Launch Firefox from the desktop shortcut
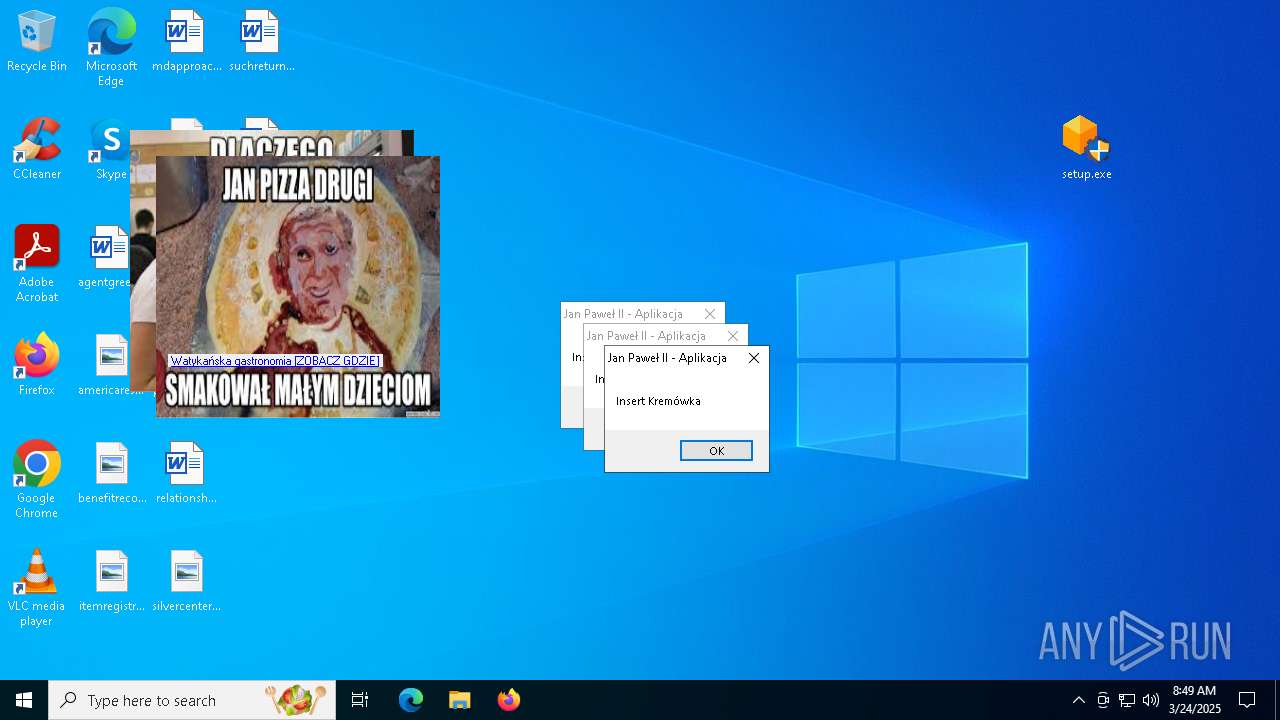The height and width of the screenshot is (720, 1280). click(x=37, y=366)
